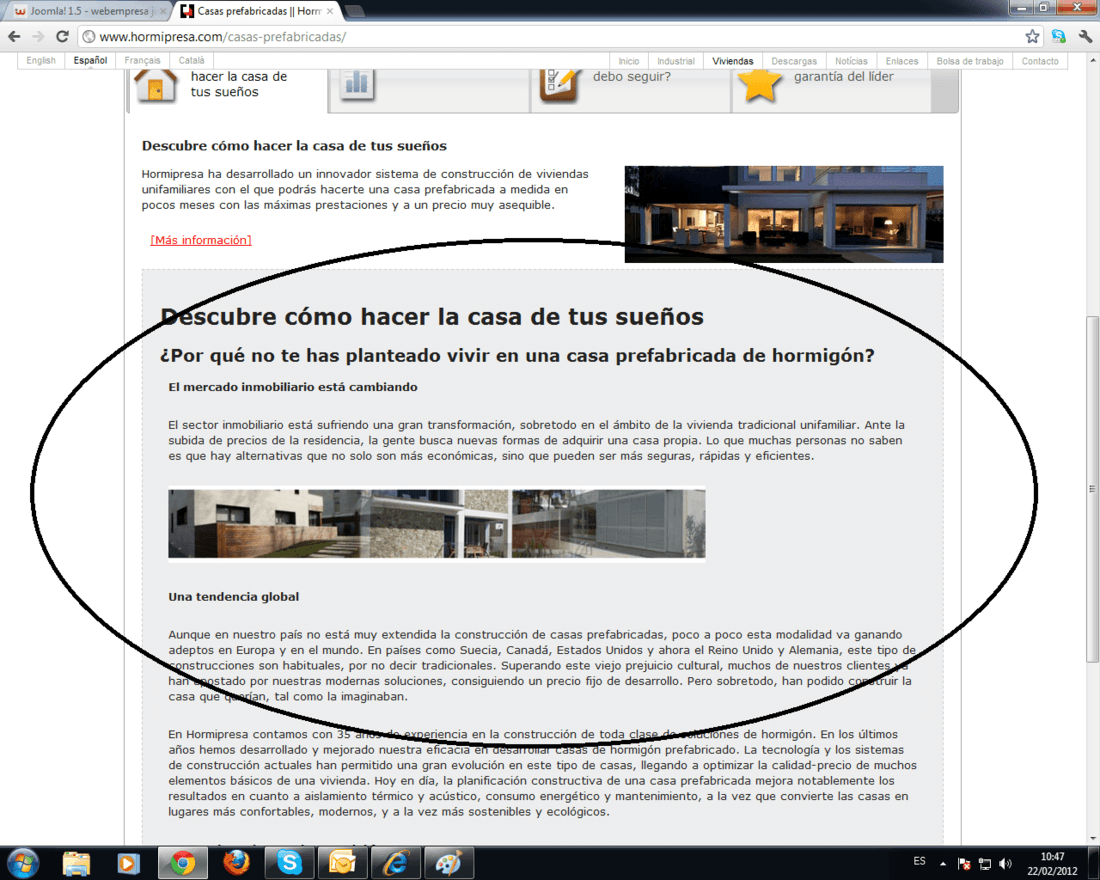Select the Casas prefabricadas browser tab
This screenshot has width=1100, height=880.
tap(257, 11)
